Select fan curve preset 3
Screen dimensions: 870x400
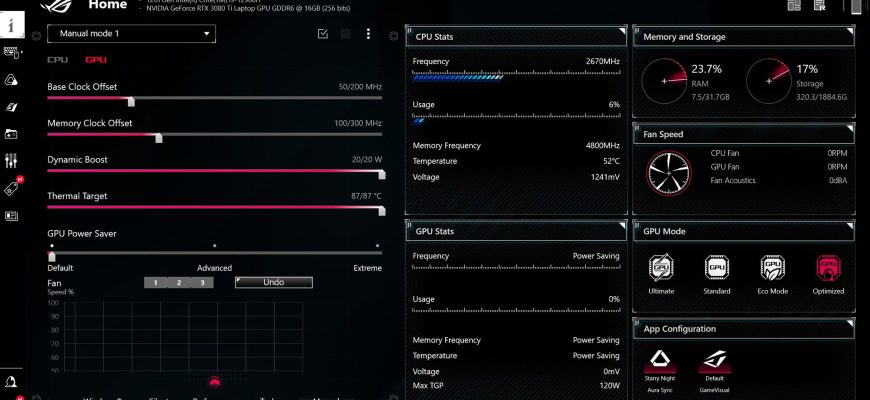coord(202,283)
